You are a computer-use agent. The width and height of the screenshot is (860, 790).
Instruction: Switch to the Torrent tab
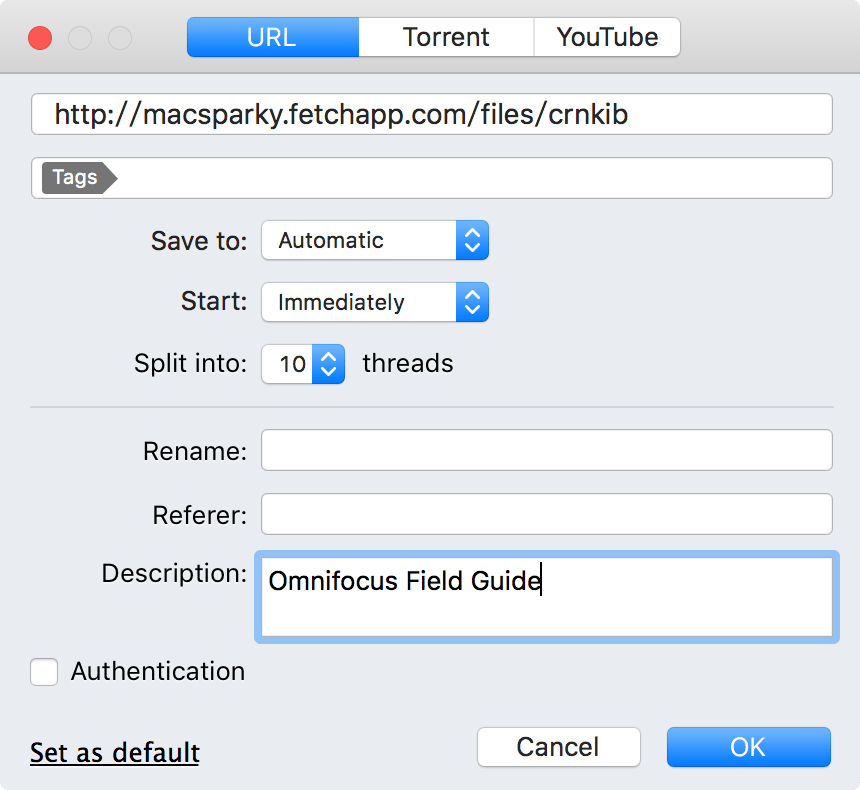446,37
